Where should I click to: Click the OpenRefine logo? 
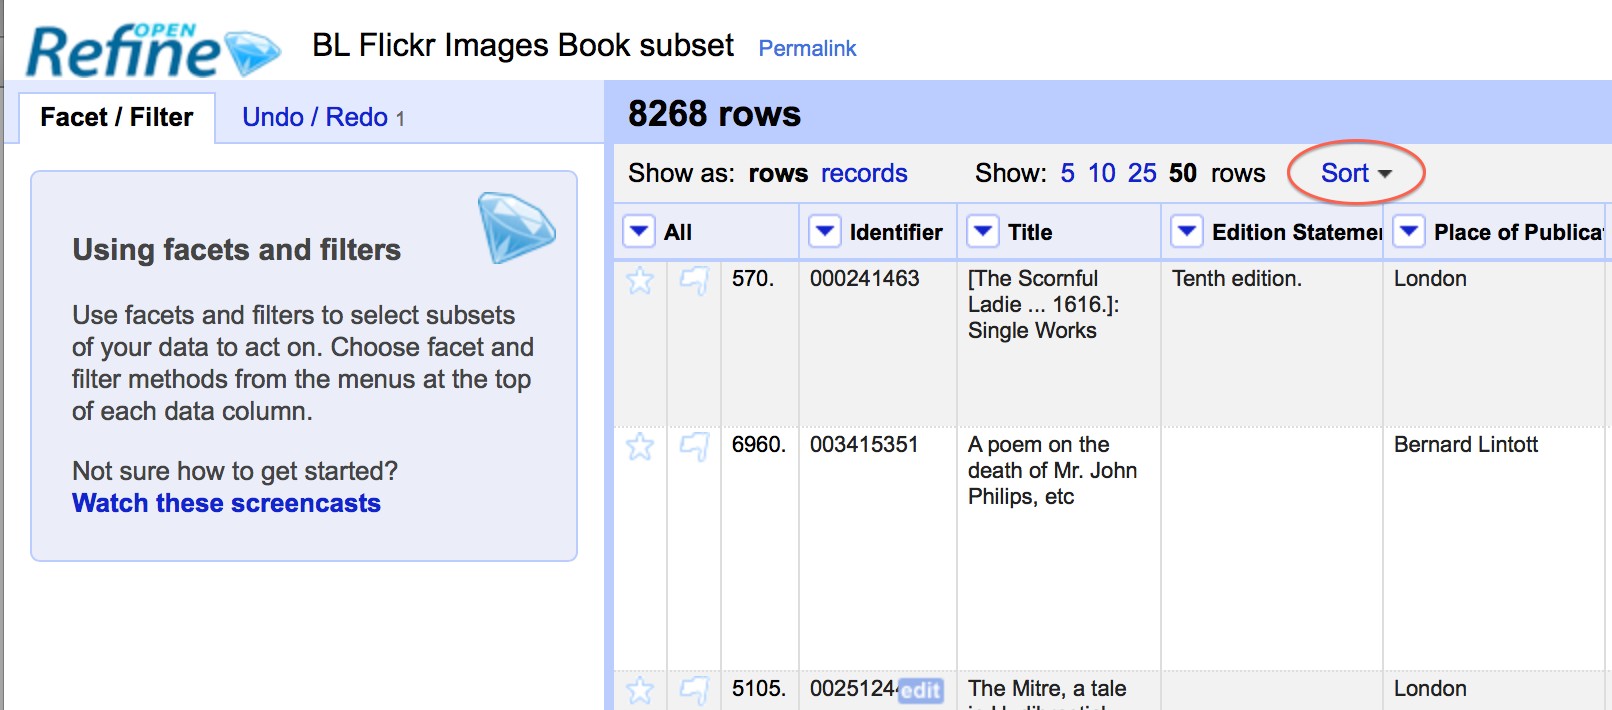click(x=150, y=50)
